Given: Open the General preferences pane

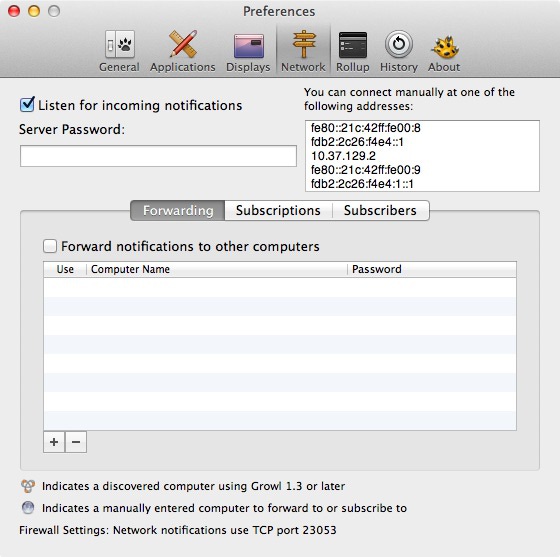Looking at the screenshot, I should pyautogui.click(x=119, y=51).
